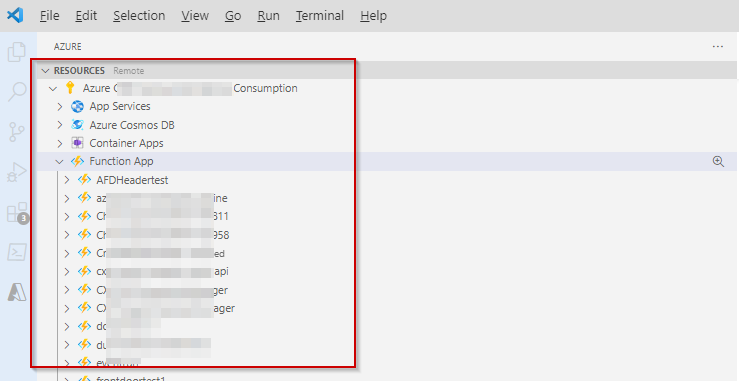This screenshot has height=381, width=739.
Task: Open the Azure panel more actions ellipsis
Action: (718, 46)
